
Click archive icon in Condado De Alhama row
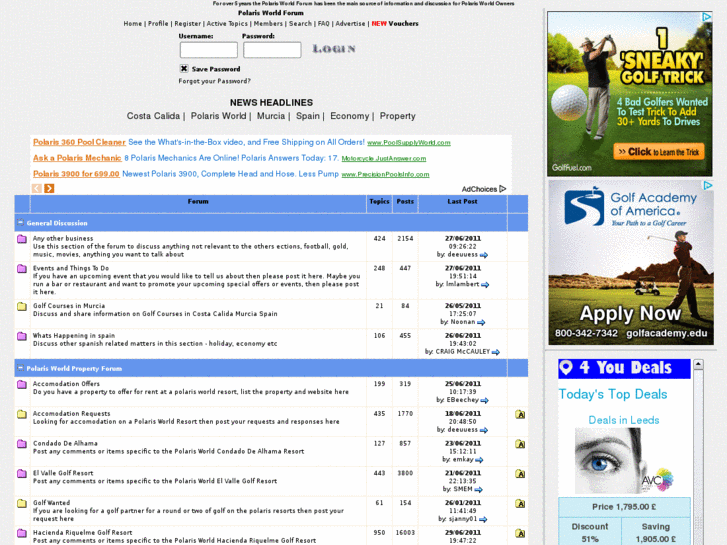pos(520,444)
